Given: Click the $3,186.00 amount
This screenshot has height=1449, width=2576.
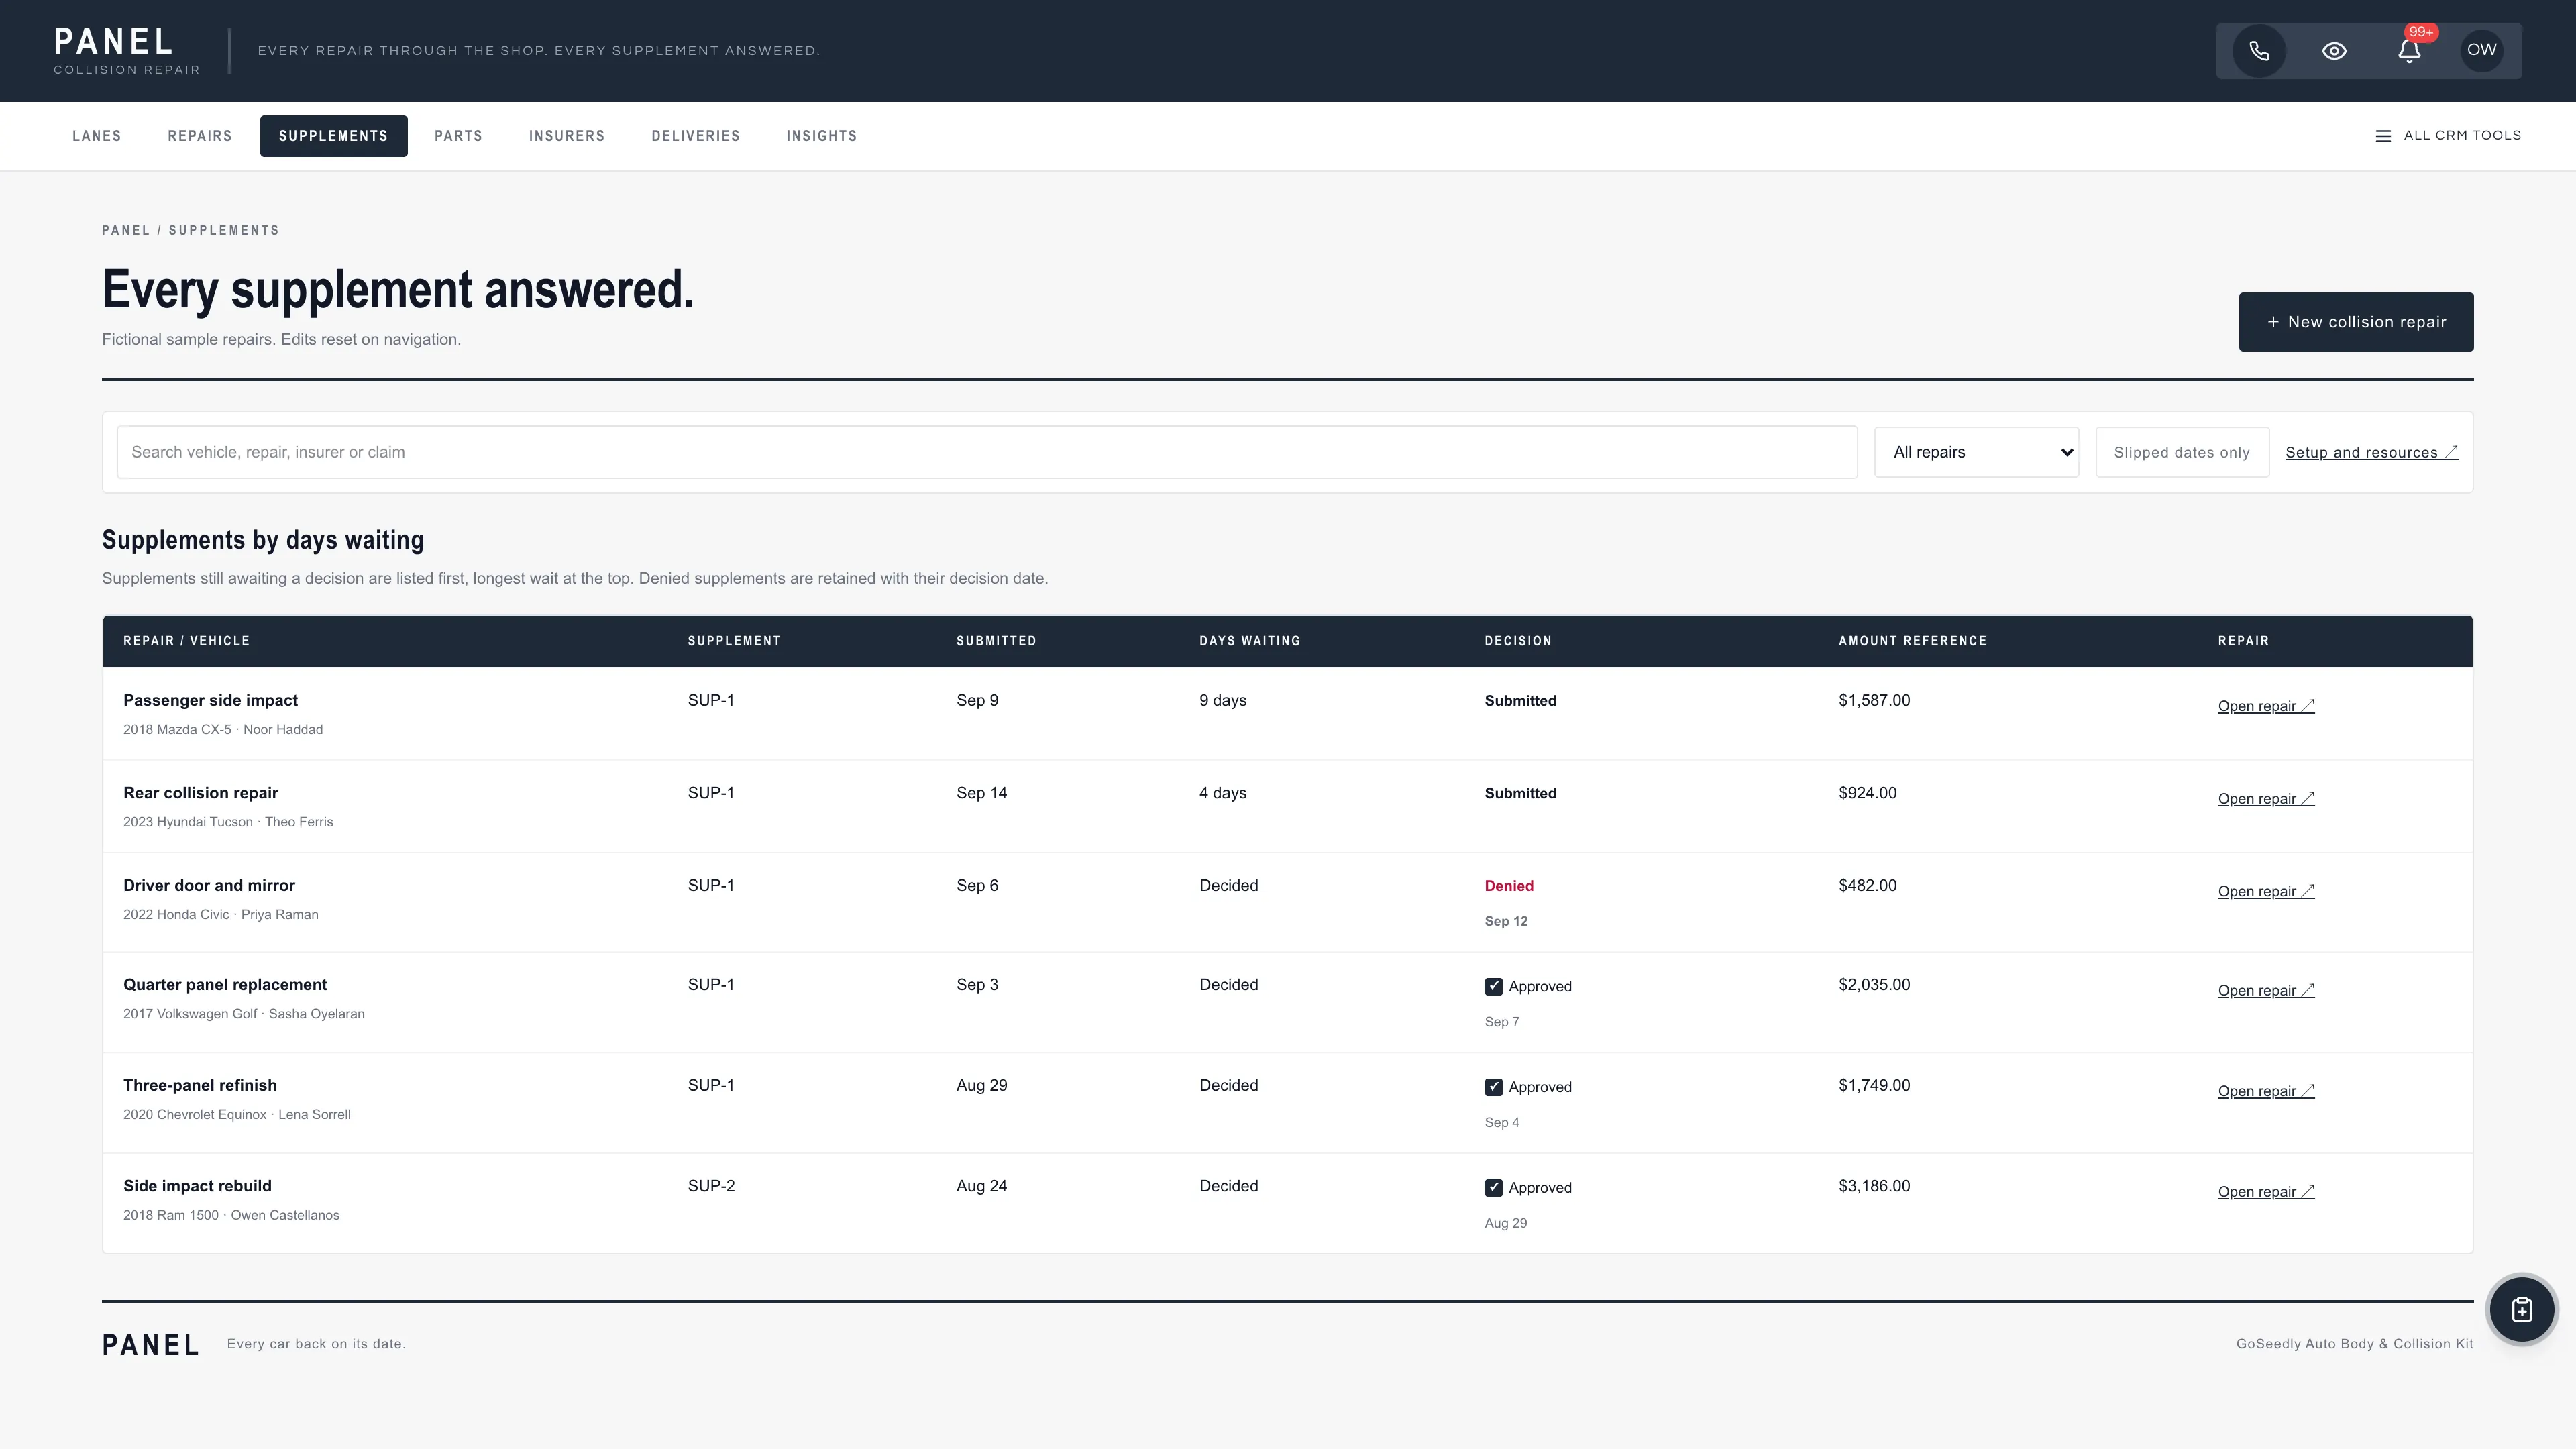Looking at the screenshot, I should coord(1874,1186).
